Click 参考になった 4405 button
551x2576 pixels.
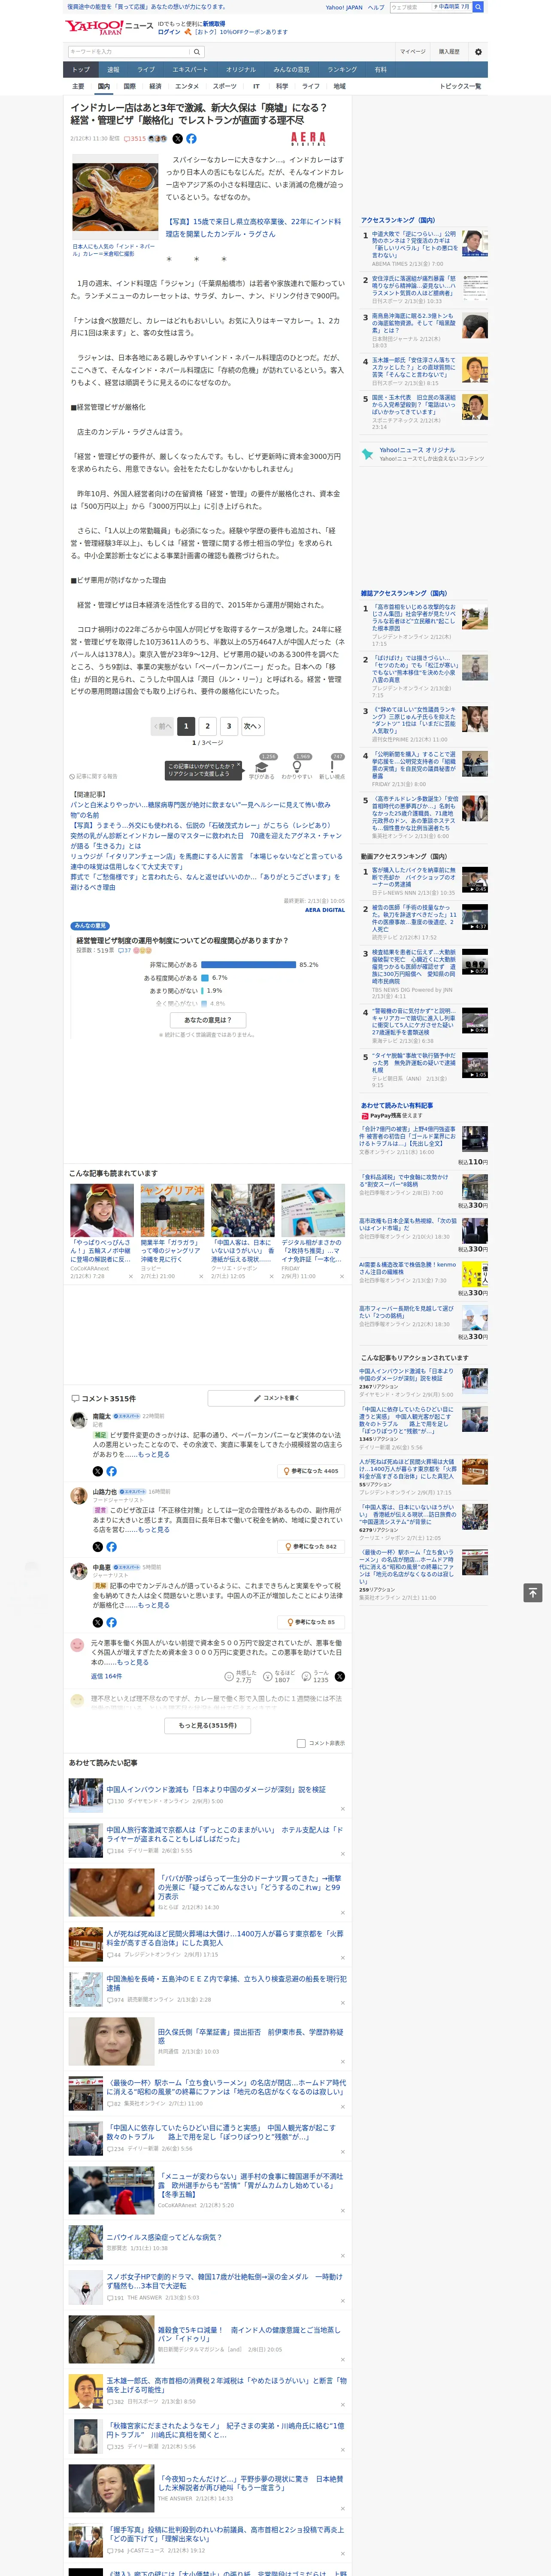(x=311, y=1471)
